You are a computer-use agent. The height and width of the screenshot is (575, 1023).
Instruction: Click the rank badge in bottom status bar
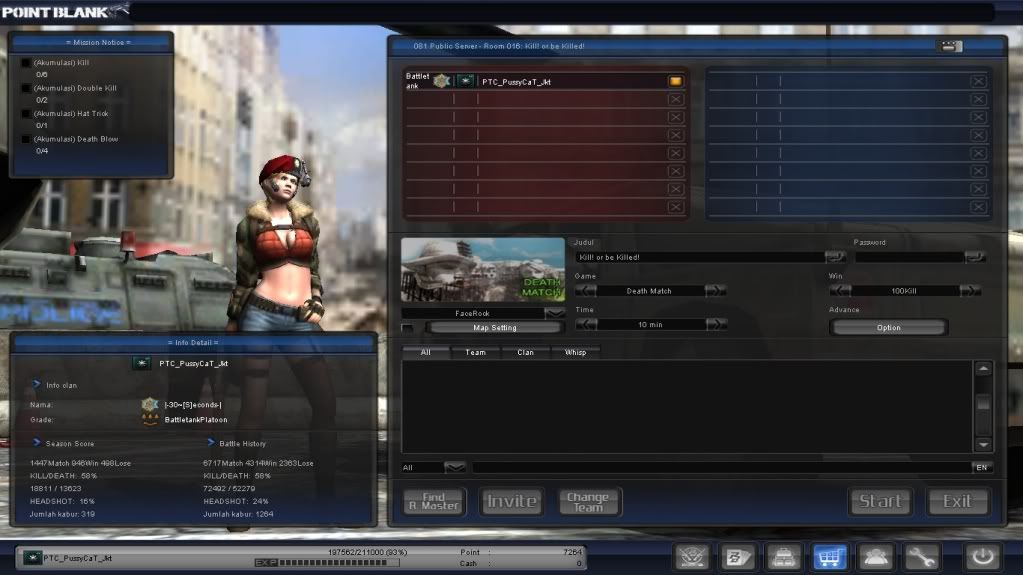[32, 558]
